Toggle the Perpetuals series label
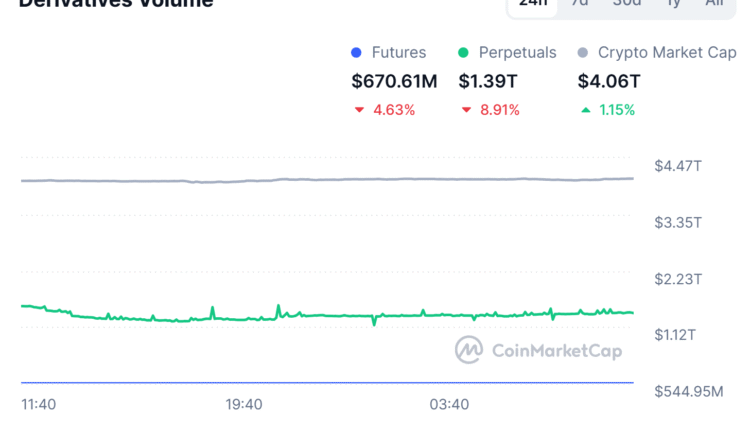Viewport: 750px width, 430px height. [517, 53]
